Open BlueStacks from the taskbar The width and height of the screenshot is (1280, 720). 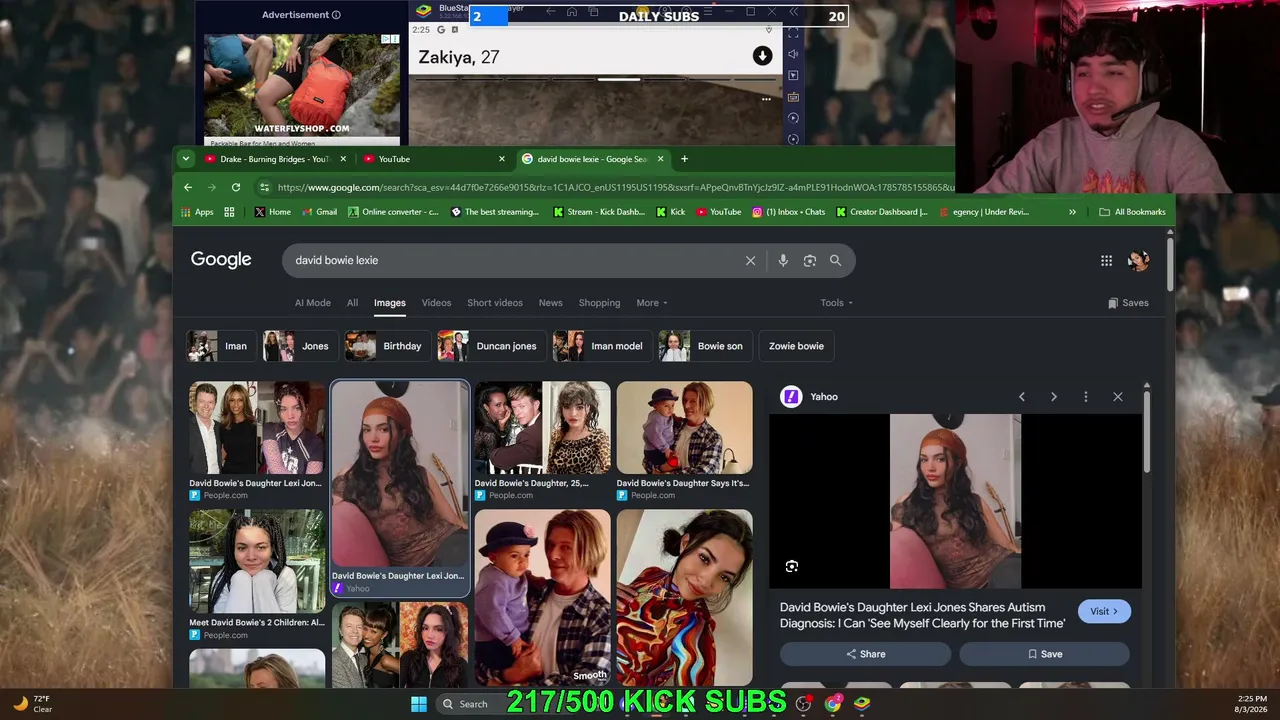tap(862, 704)
